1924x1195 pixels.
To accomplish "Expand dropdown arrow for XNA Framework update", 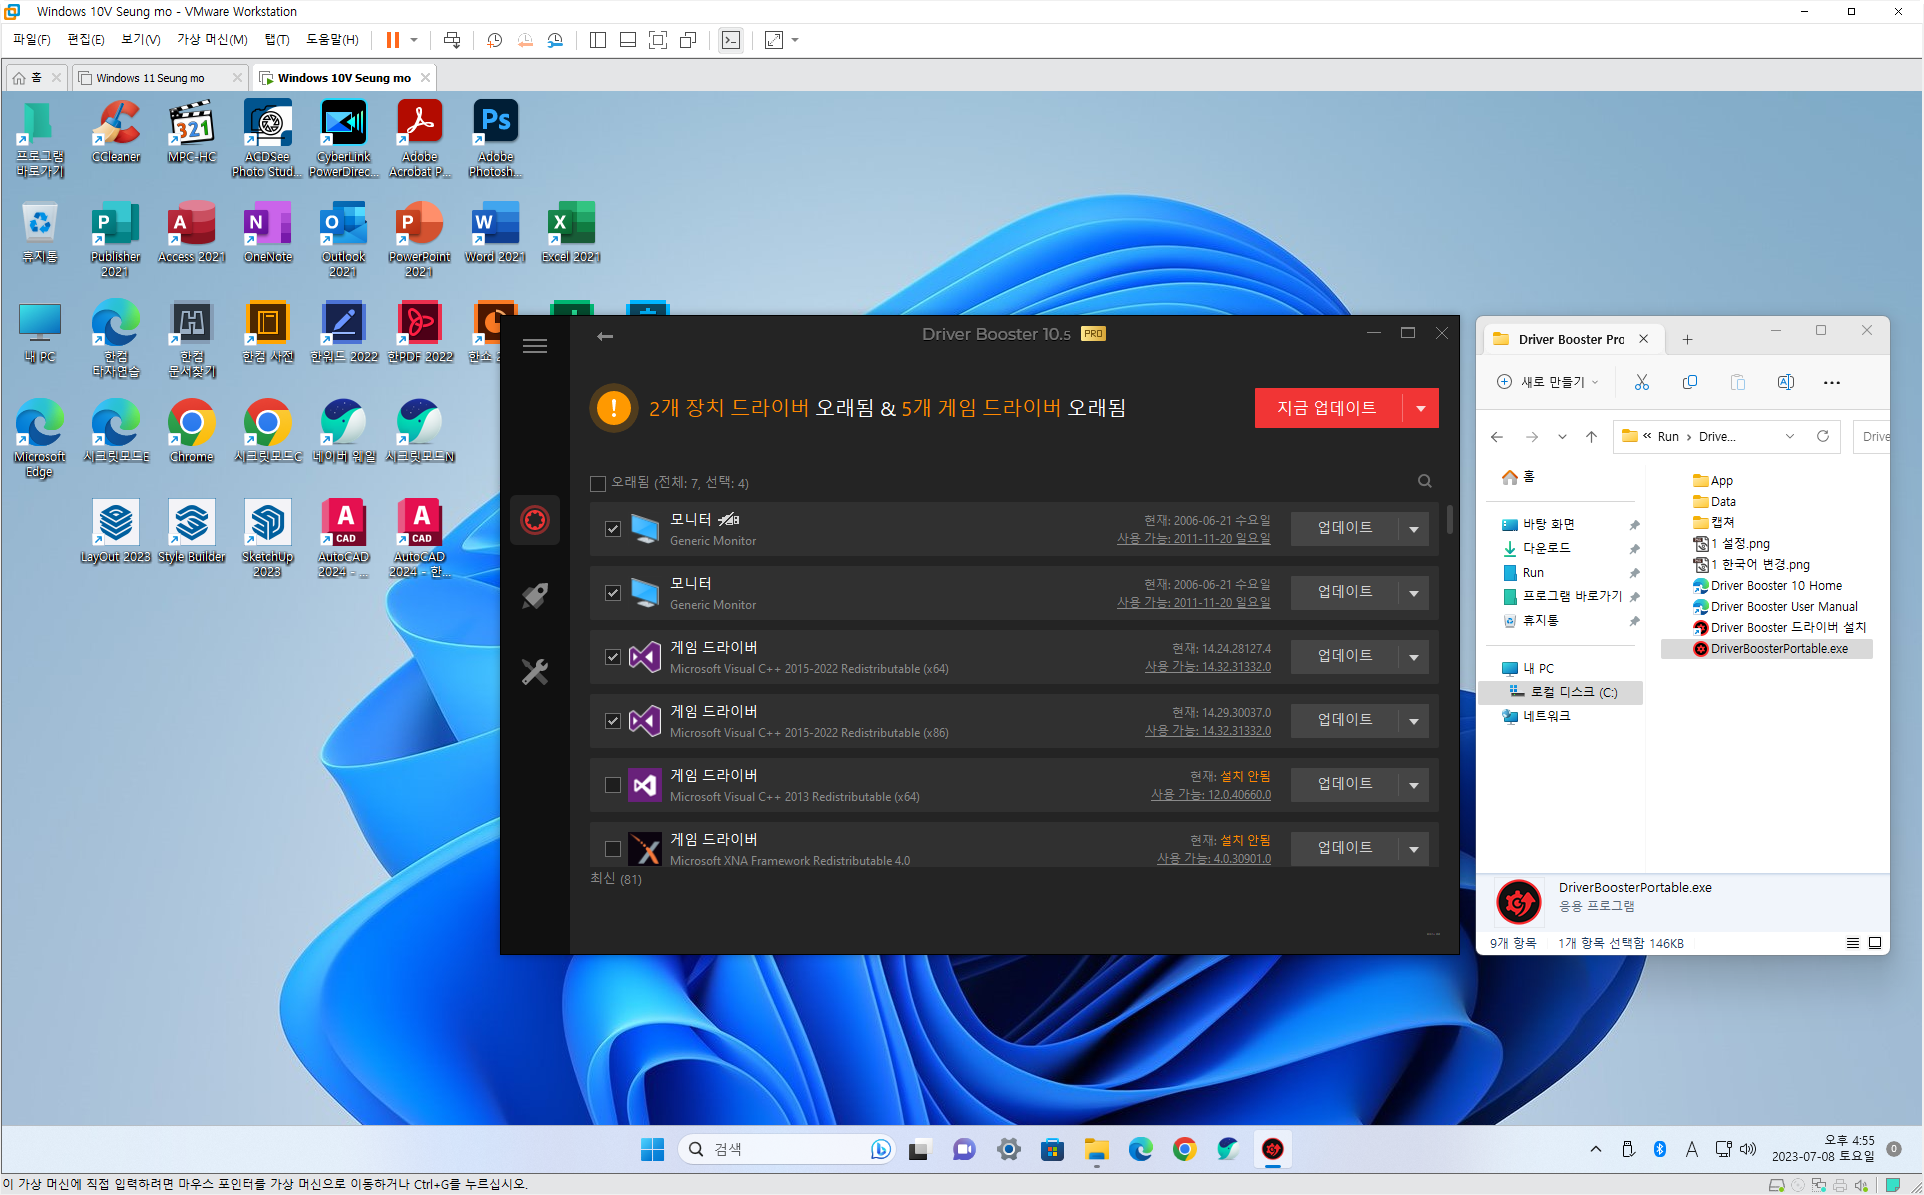I will pos(1414,849).
